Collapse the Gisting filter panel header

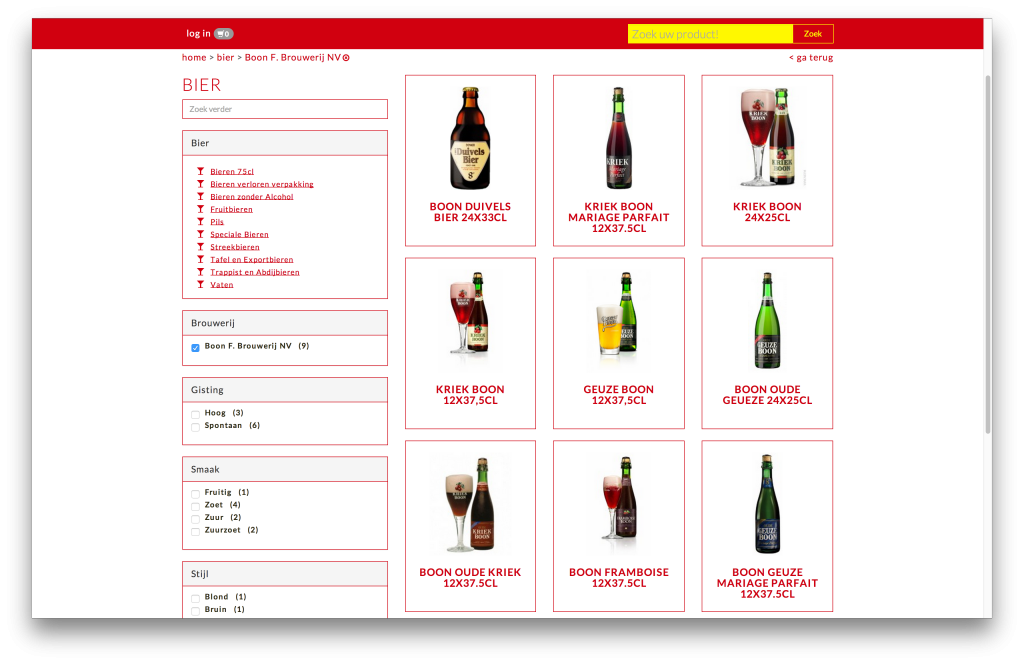pyautogui.click(x=284, y=390)
